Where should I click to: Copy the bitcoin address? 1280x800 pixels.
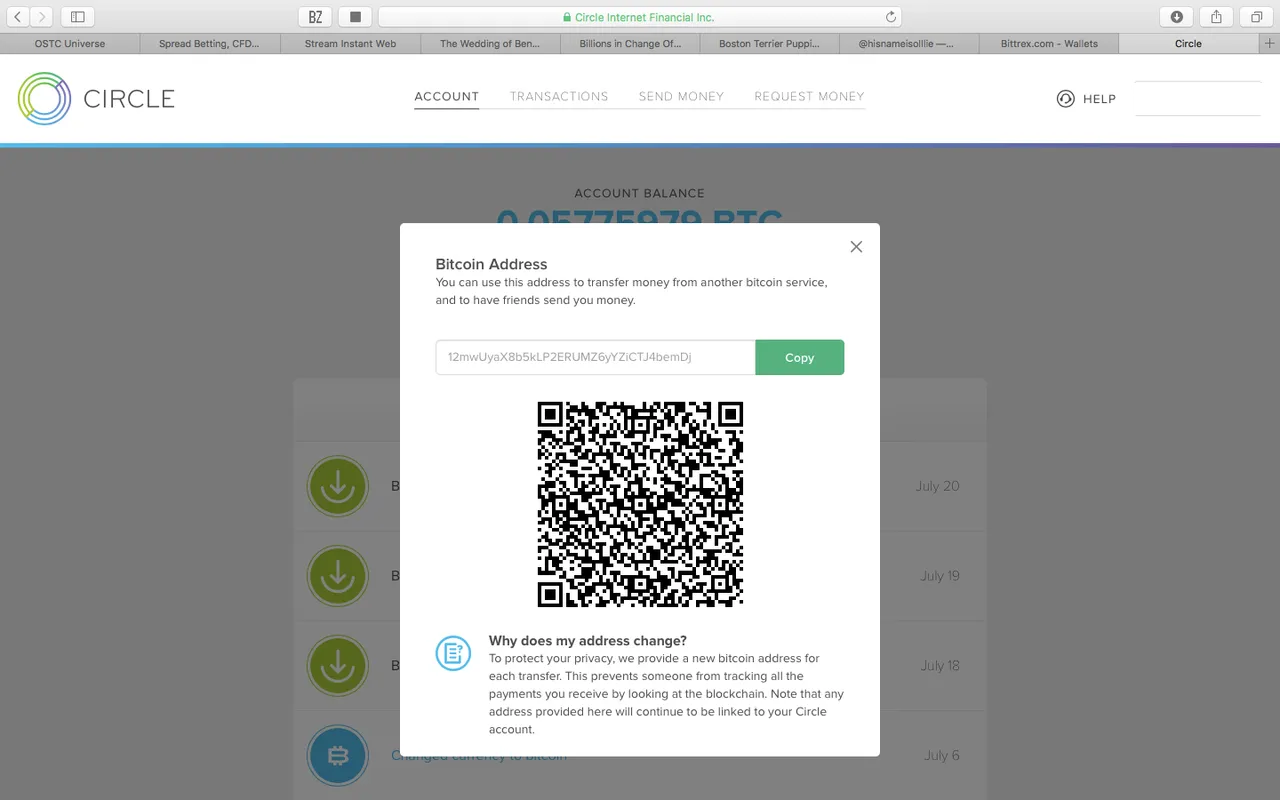point(799,357)
